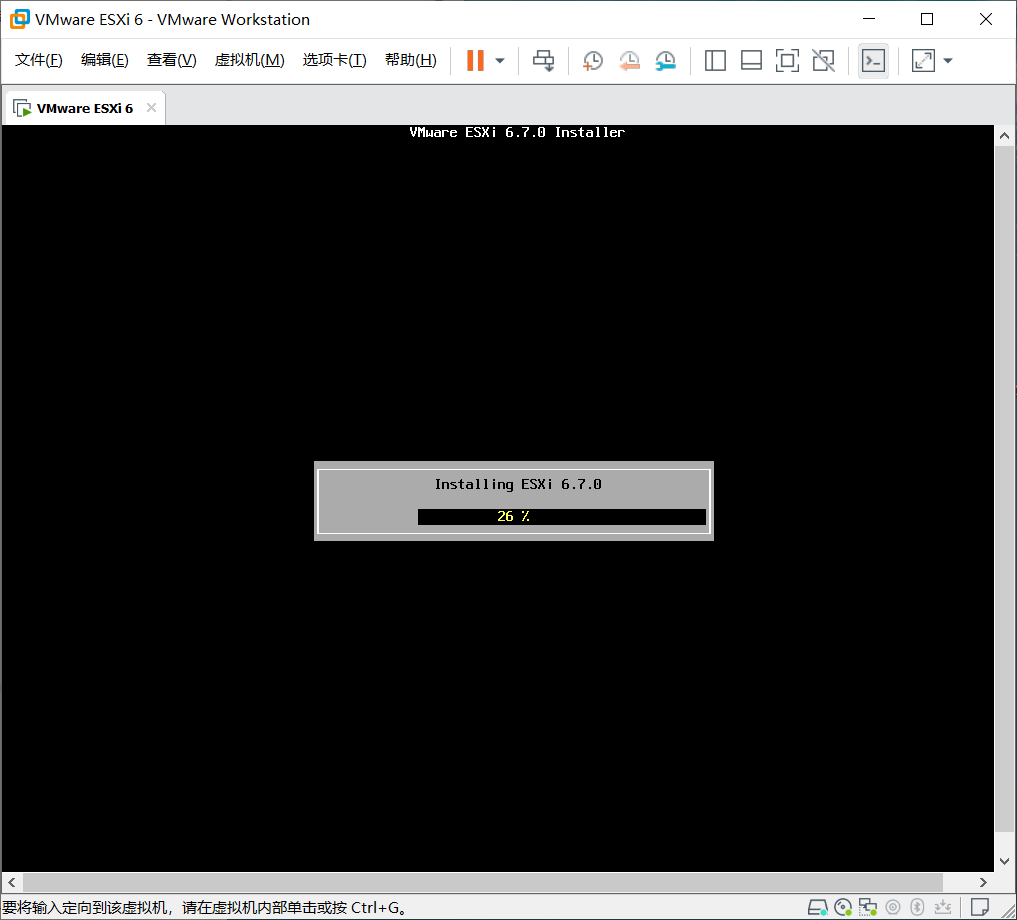The width and height of the screenshot is (1017, 920).
Task: Toggle the library sidebar panel
Action: click(x=715, y=60)
